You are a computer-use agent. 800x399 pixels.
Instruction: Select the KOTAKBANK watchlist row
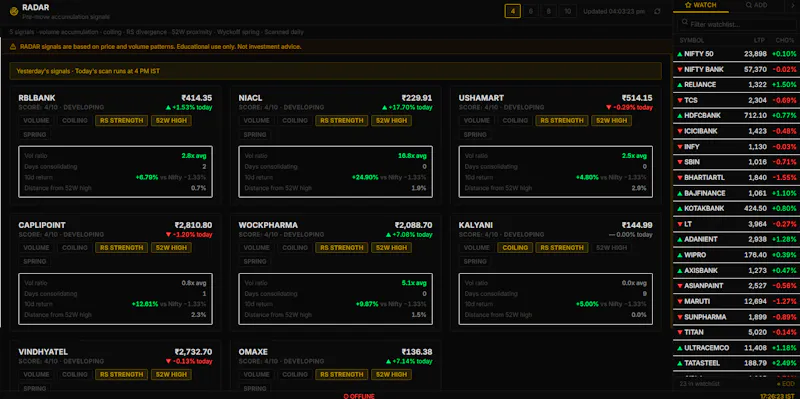pos(737,209)
